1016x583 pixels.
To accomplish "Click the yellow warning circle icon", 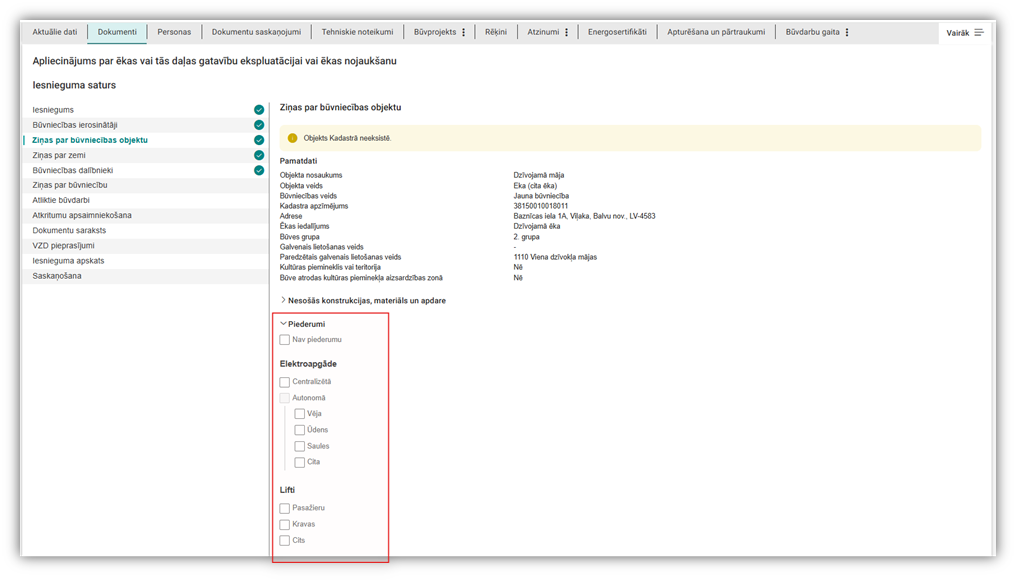I will coord(292,138).
